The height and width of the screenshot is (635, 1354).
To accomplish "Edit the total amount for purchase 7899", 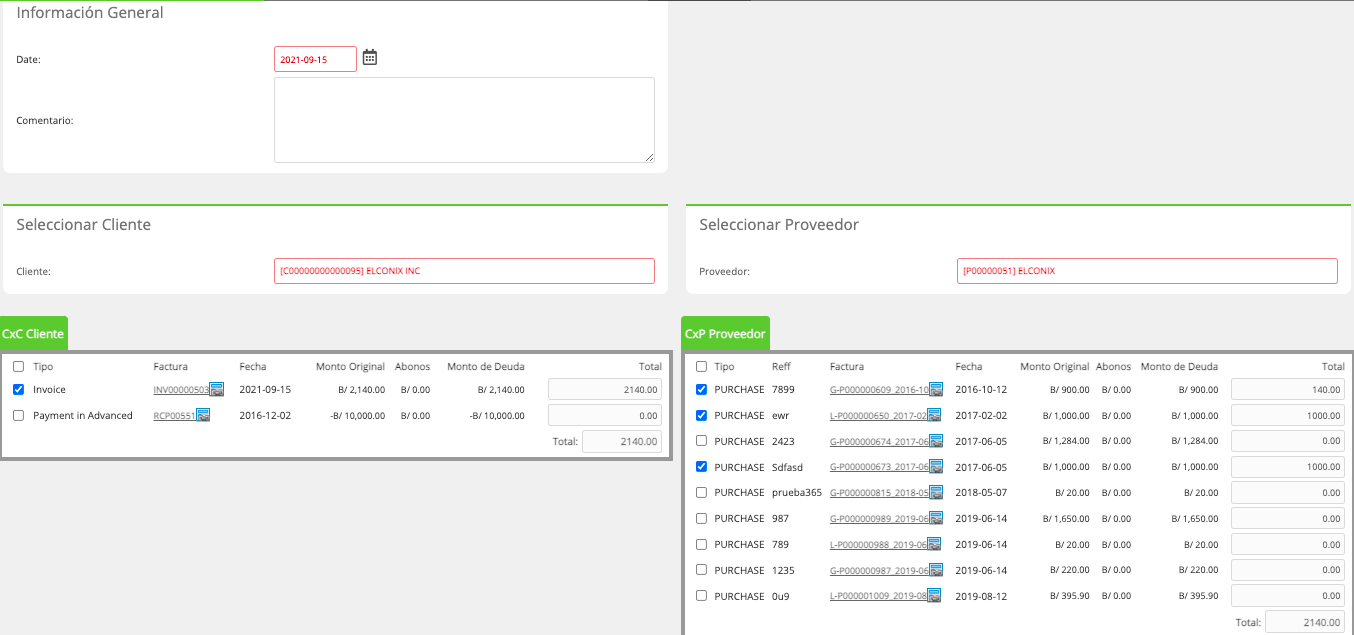I will click(1288, 390).
